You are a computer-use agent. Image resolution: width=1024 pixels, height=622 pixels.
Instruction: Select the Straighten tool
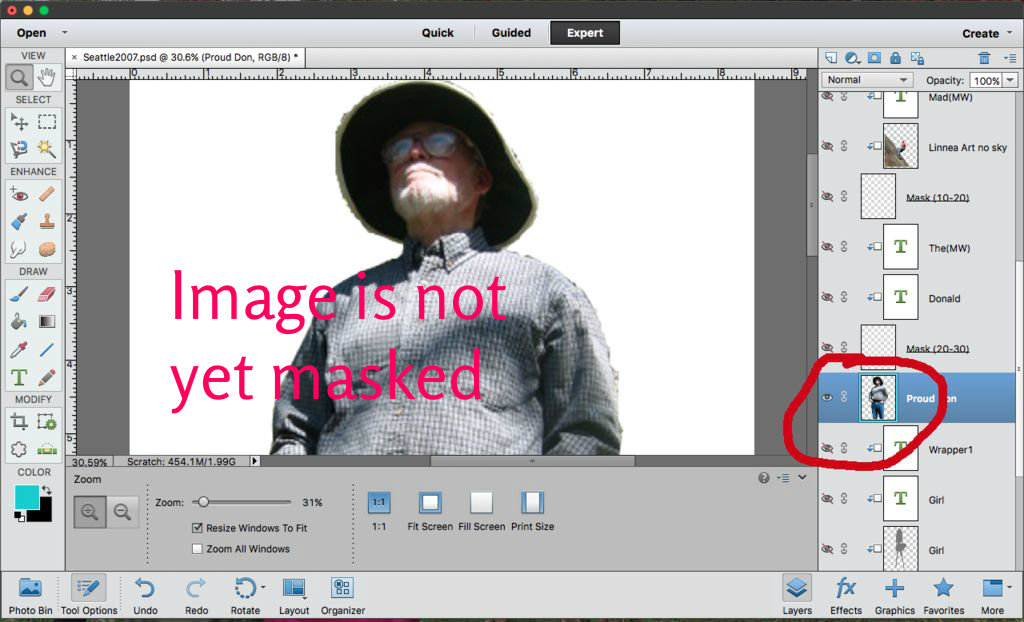pos(46,450)
